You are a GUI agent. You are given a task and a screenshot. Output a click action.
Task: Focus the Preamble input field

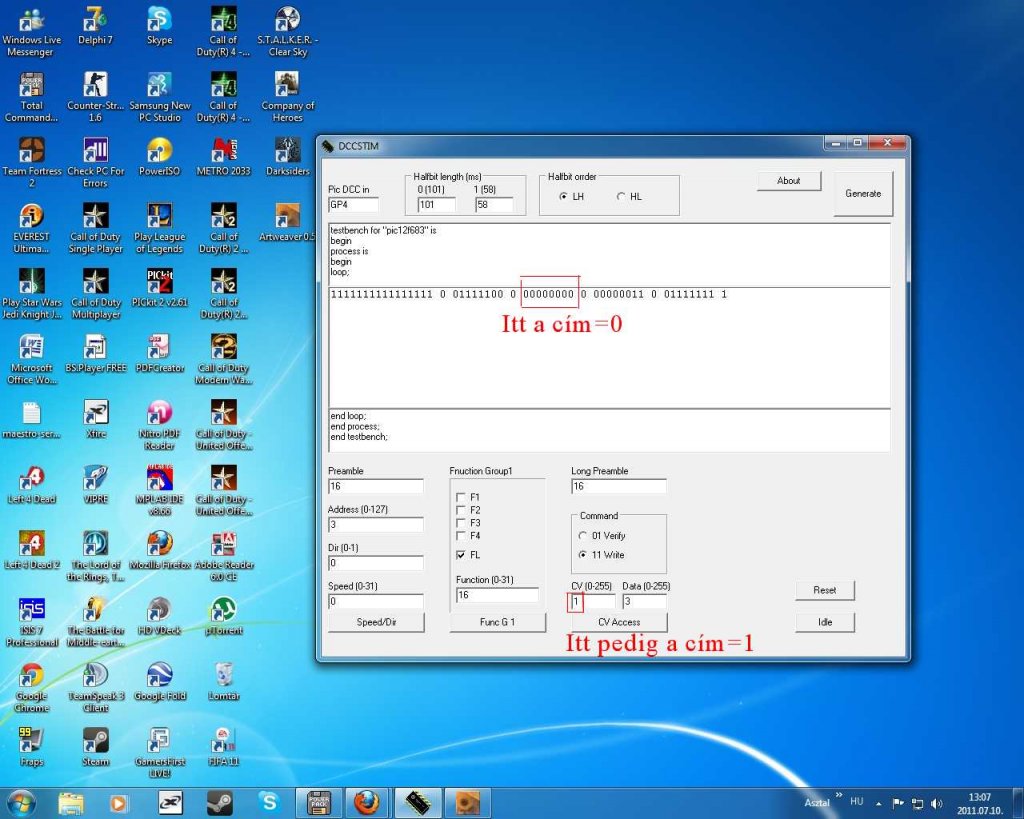tap(376, 487)
